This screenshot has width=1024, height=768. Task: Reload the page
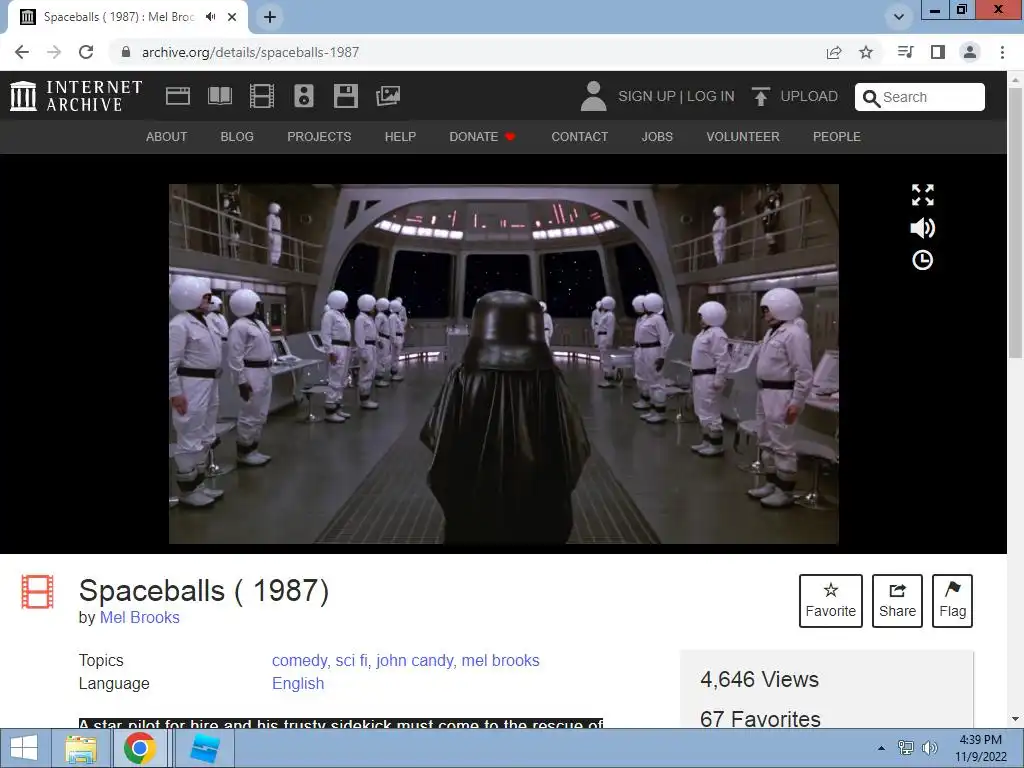coord(86,52)
